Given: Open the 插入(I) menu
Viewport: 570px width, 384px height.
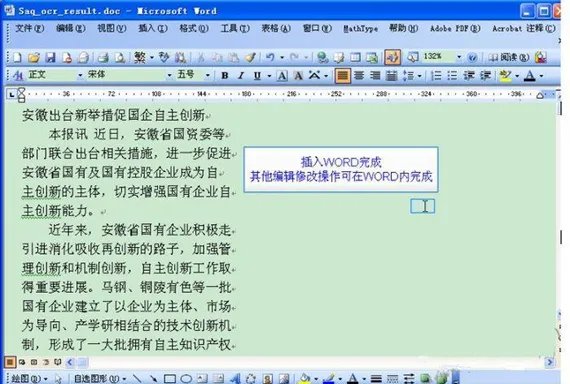Looking at the screenshot, I should 153,28.
